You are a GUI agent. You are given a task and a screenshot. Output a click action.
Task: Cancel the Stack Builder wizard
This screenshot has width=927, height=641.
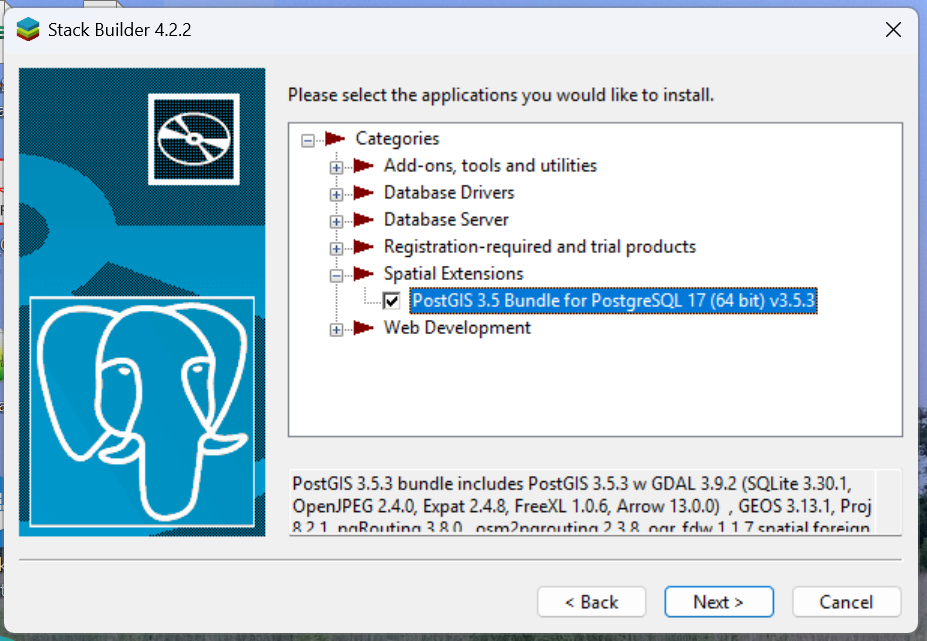pyautogui.click(x=846, y=602)
